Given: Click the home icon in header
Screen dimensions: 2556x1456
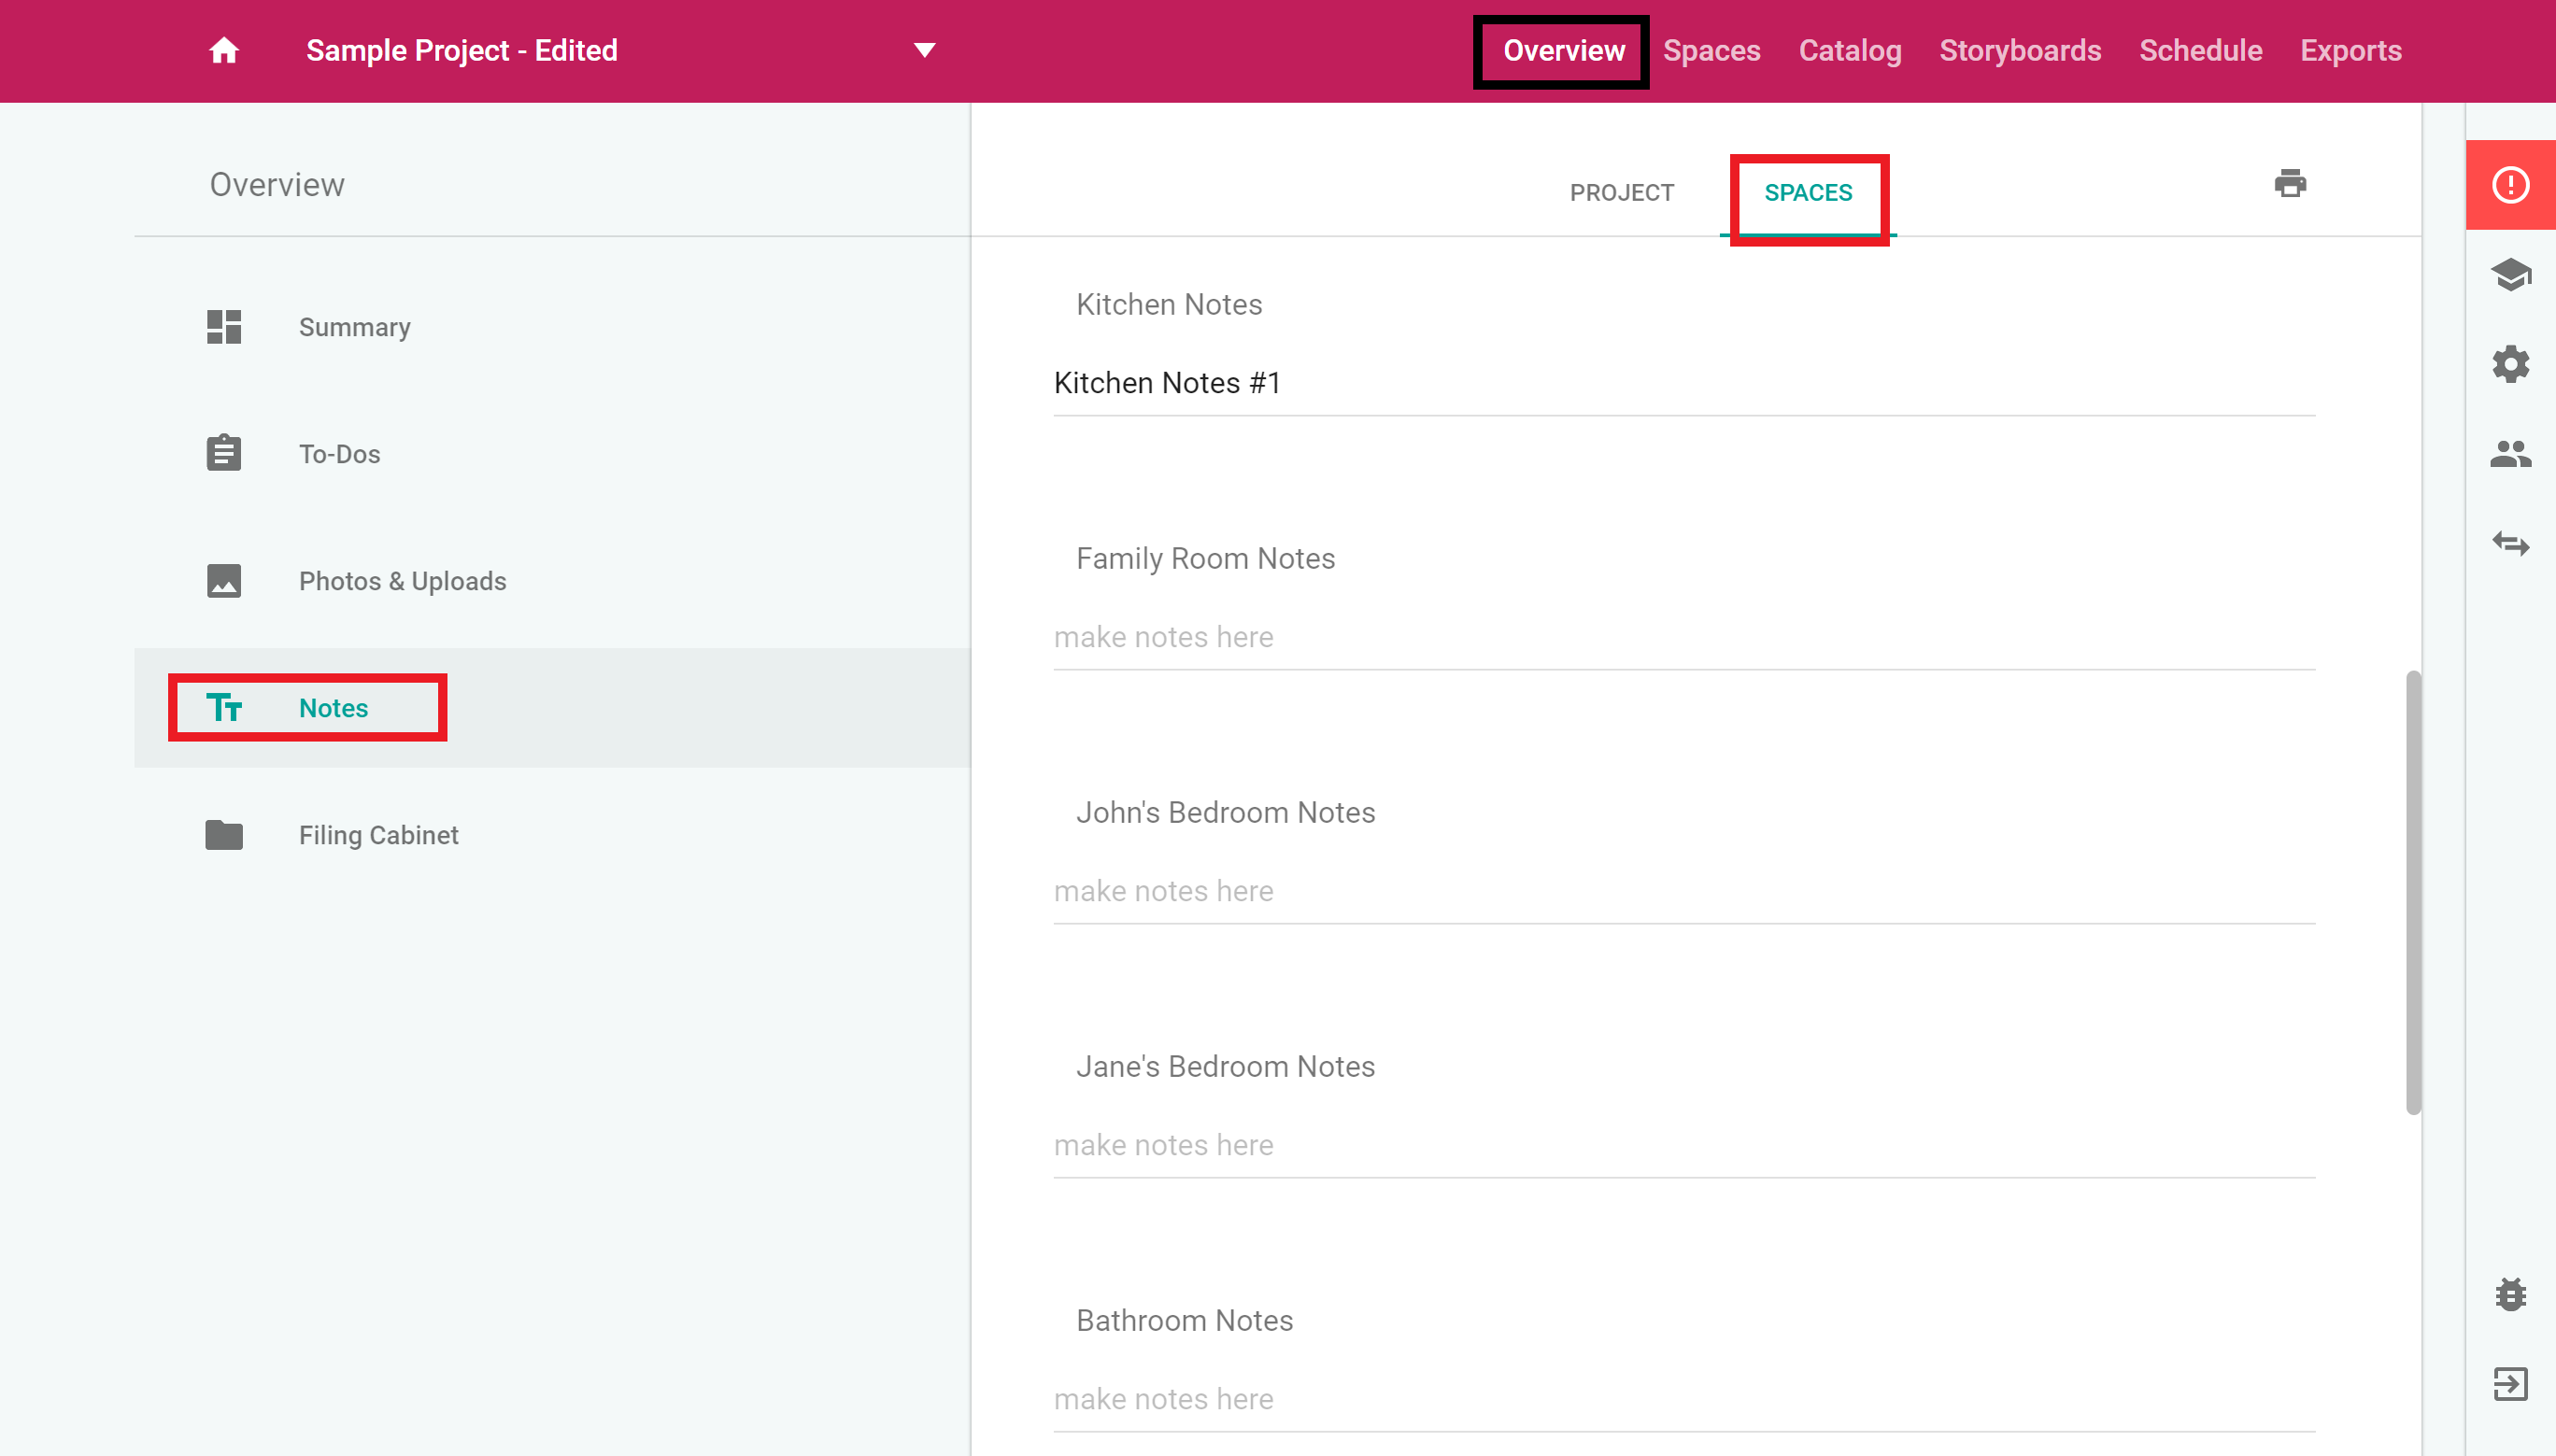Looking at the screenshot, I should coord(224,50).
